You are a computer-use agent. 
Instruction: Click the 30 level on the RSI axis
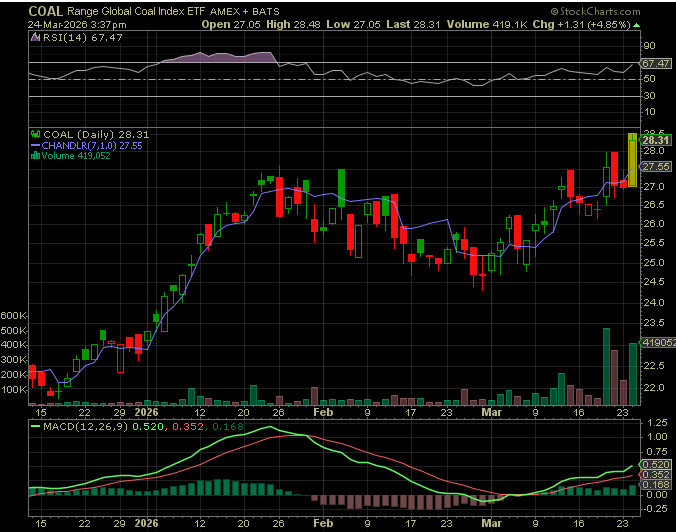tap(649, 96)
